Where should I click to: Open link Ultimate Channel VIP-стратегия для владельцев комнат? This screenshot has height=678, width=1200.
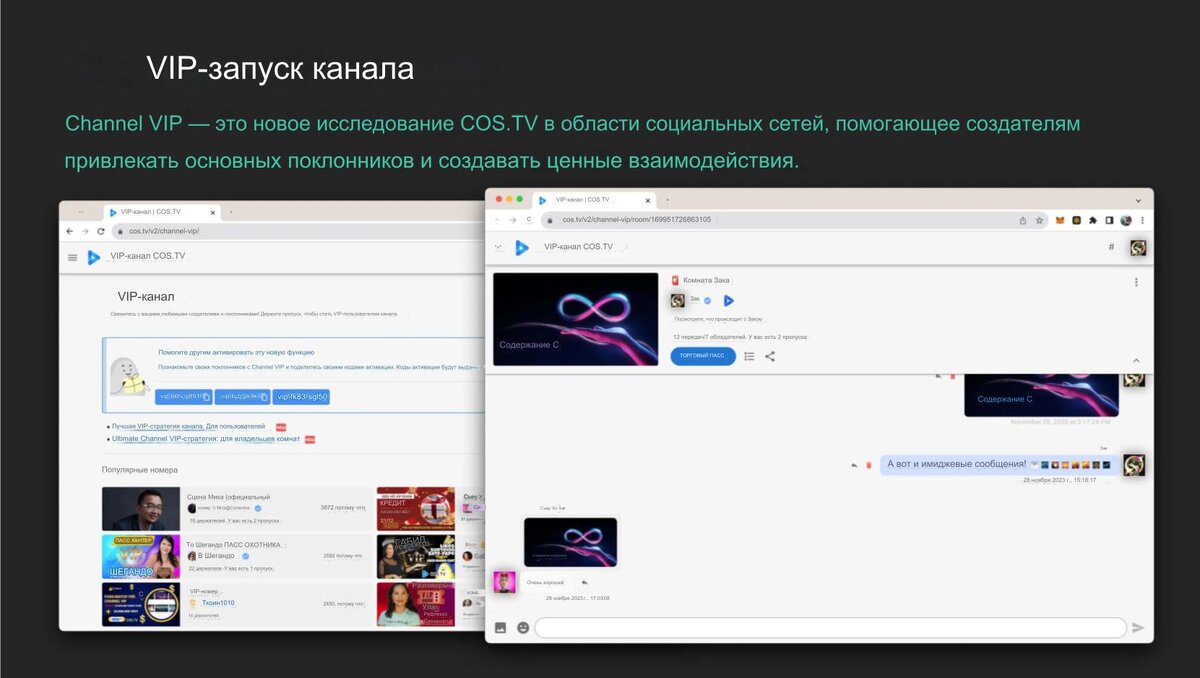[205, 439]
